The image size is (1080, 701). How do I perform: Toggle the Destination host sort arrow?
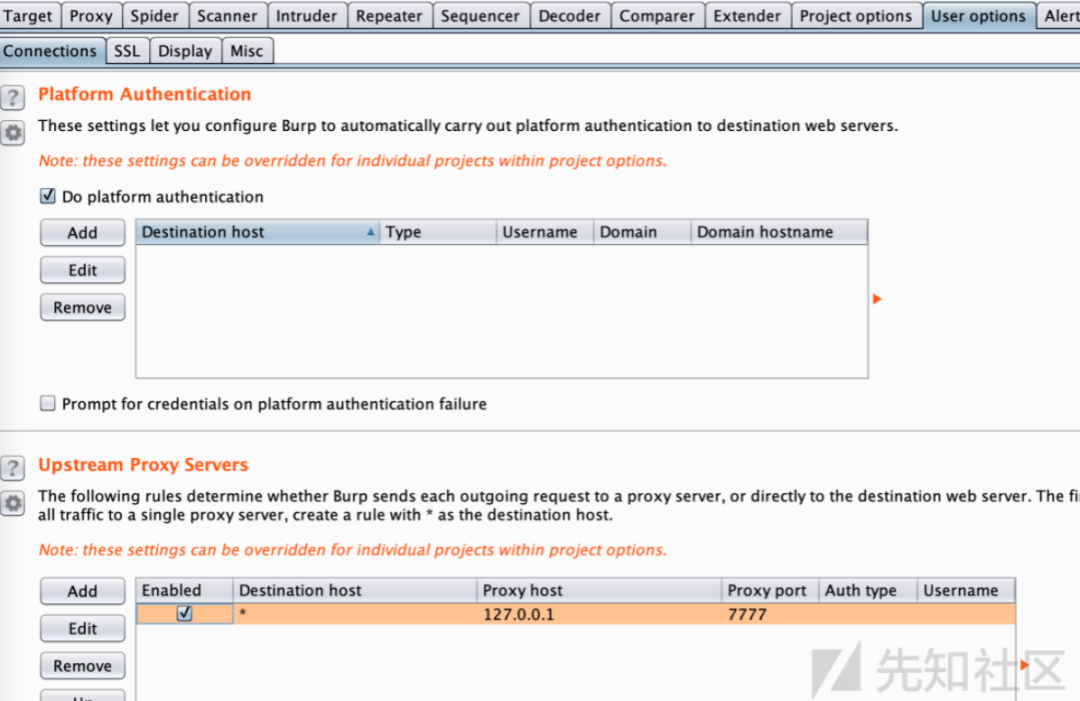[x=371, y=232]
